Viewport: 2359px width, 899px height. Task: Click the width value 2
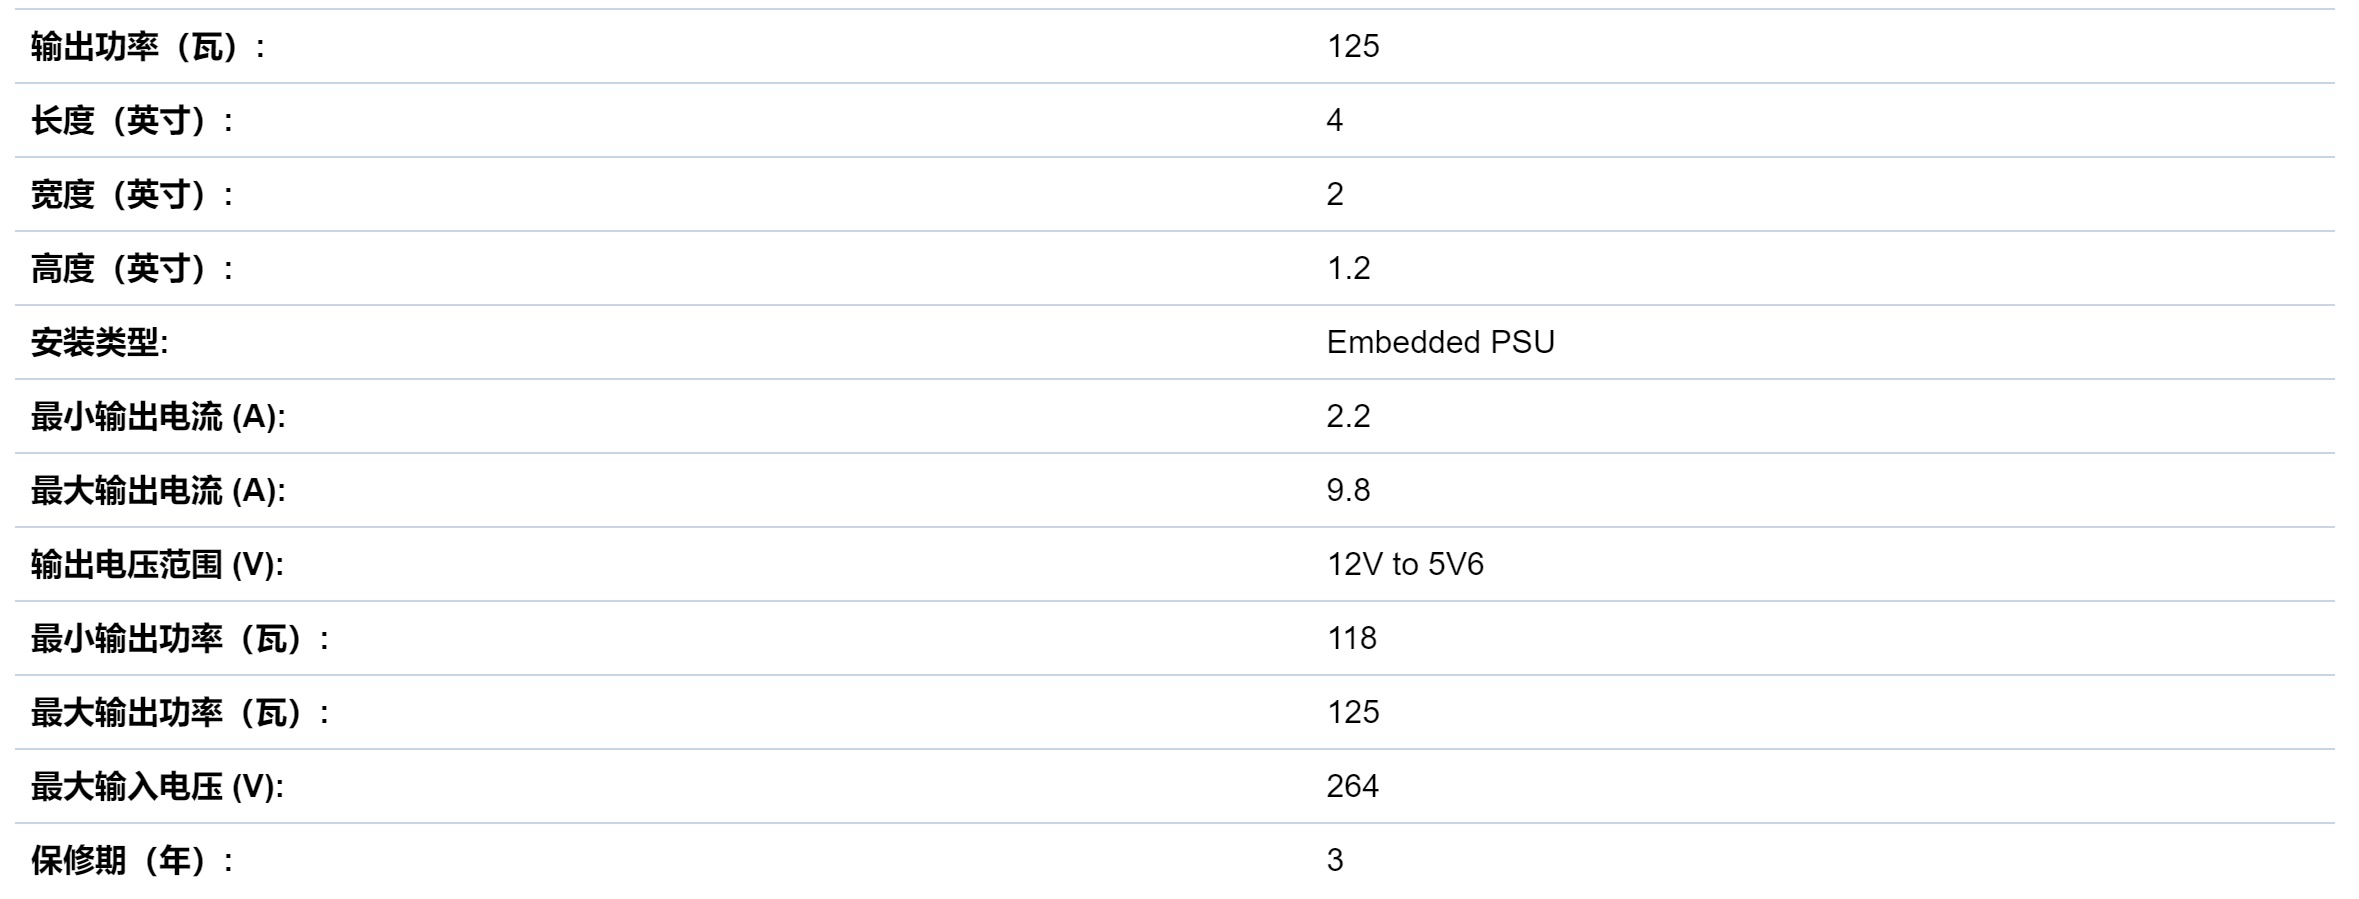coord(1335,194)
